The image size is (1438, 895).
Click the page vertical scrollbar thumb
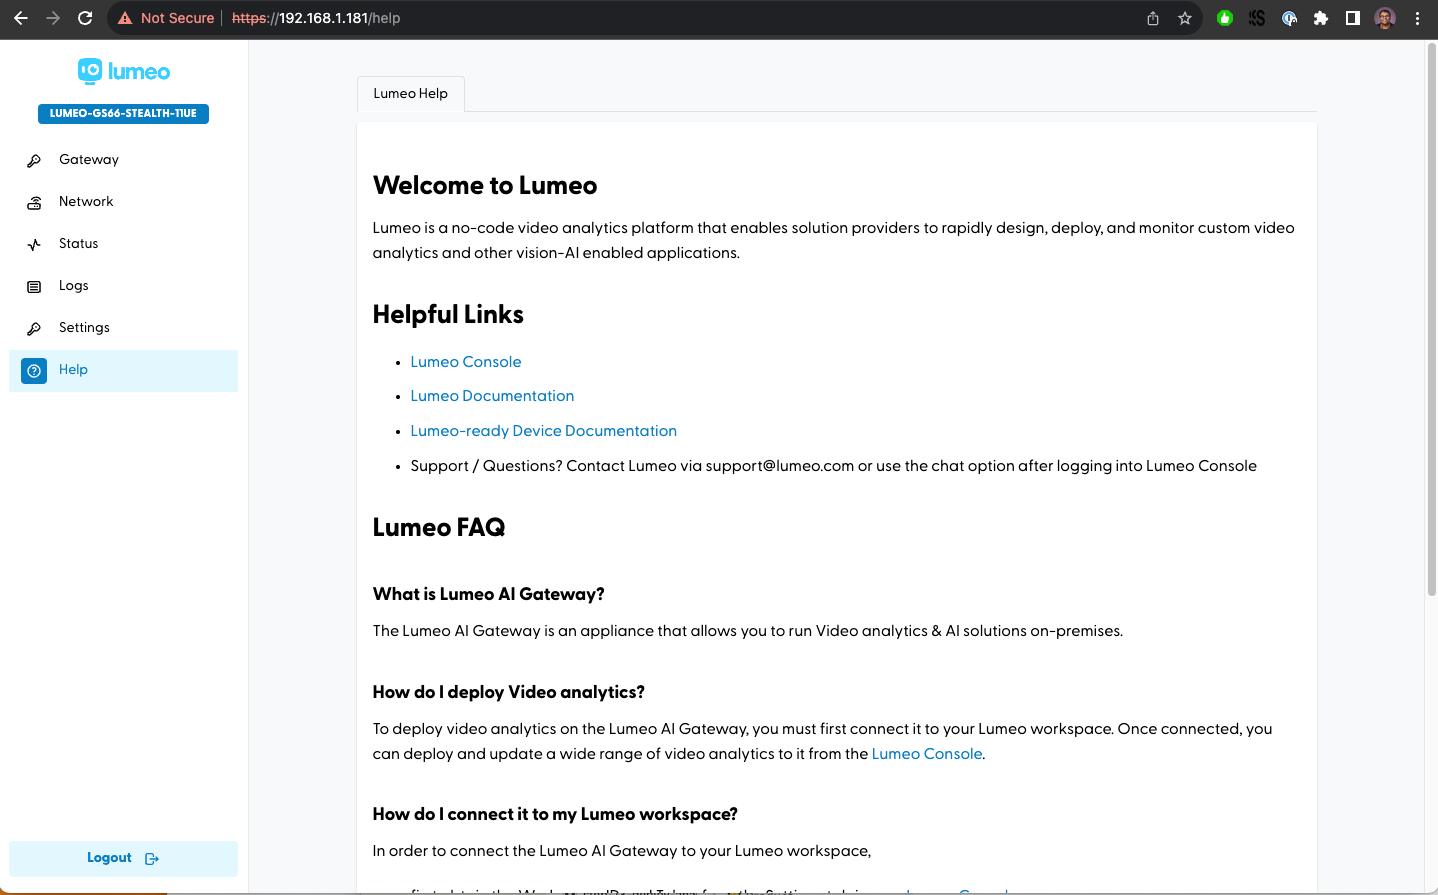tap(1431, 320)
